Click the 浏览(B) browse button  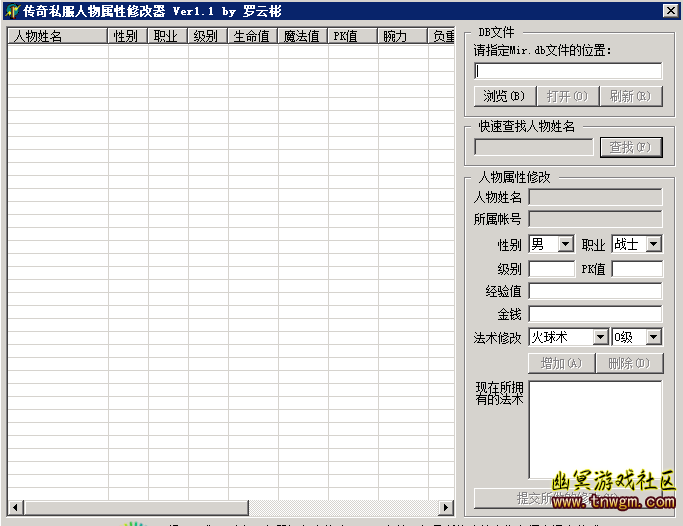(505, 96)
